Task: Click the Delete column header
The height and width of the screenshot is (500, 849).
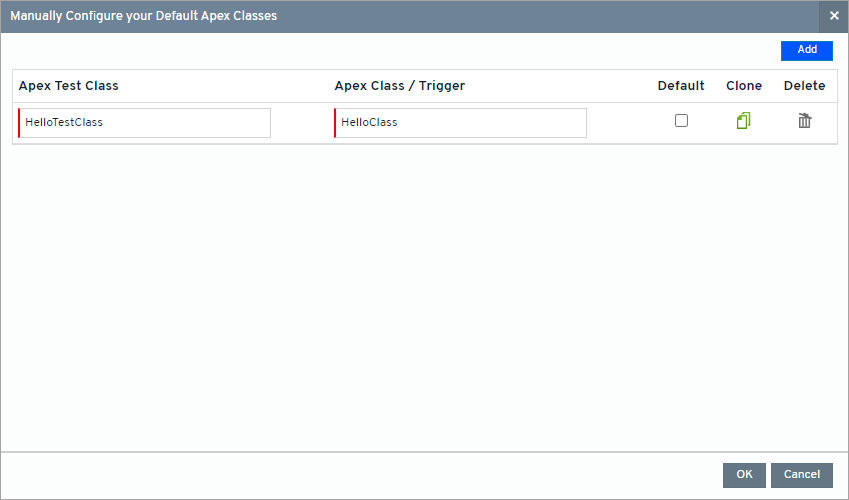Action: pyautogui.click(x=804, y=86)
